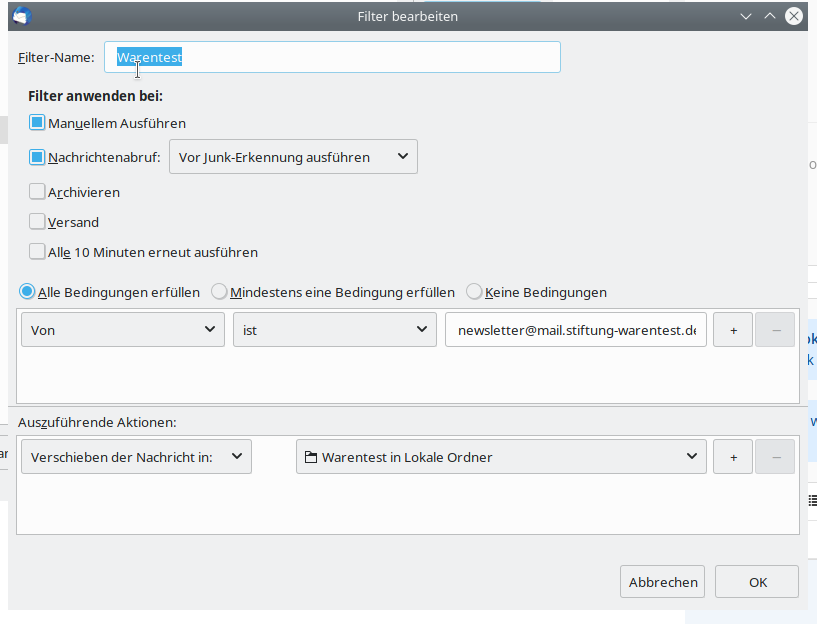This screenshot has height=624, width=817.
Task: Expand the Warentest in Lokale Ordner dropdown
Action: pos(501,457)
